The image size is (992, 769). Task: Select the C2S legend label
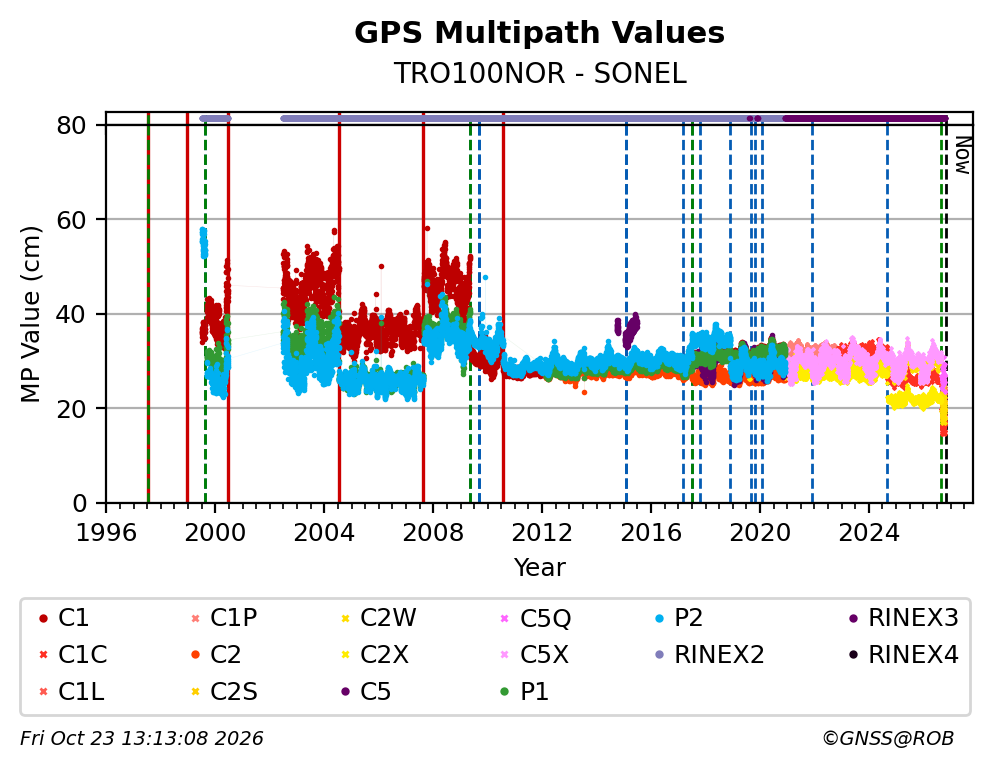233,692
